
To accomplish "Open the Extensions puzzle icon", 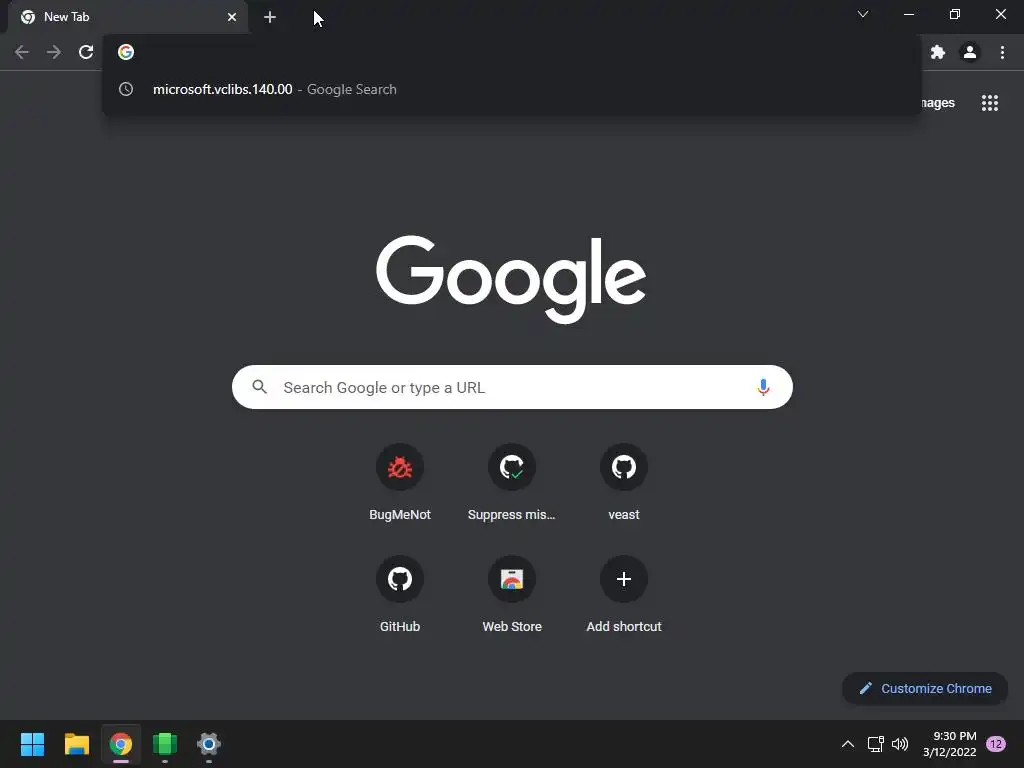I will coord(938,52).
